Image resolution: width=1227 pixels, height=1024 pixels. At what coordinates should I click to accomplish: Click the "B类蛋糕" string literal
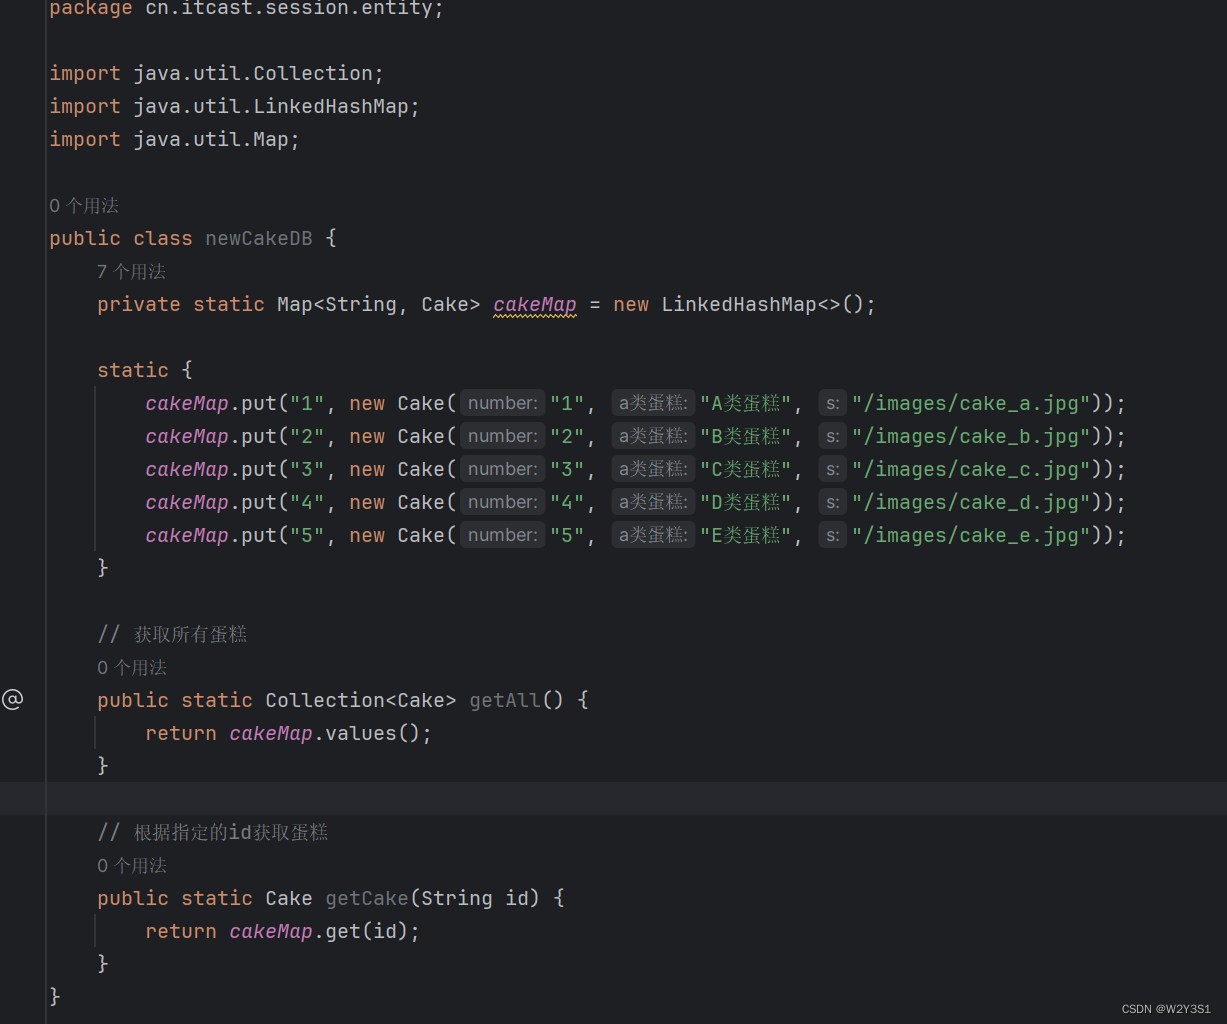click(x=746, y=436)
